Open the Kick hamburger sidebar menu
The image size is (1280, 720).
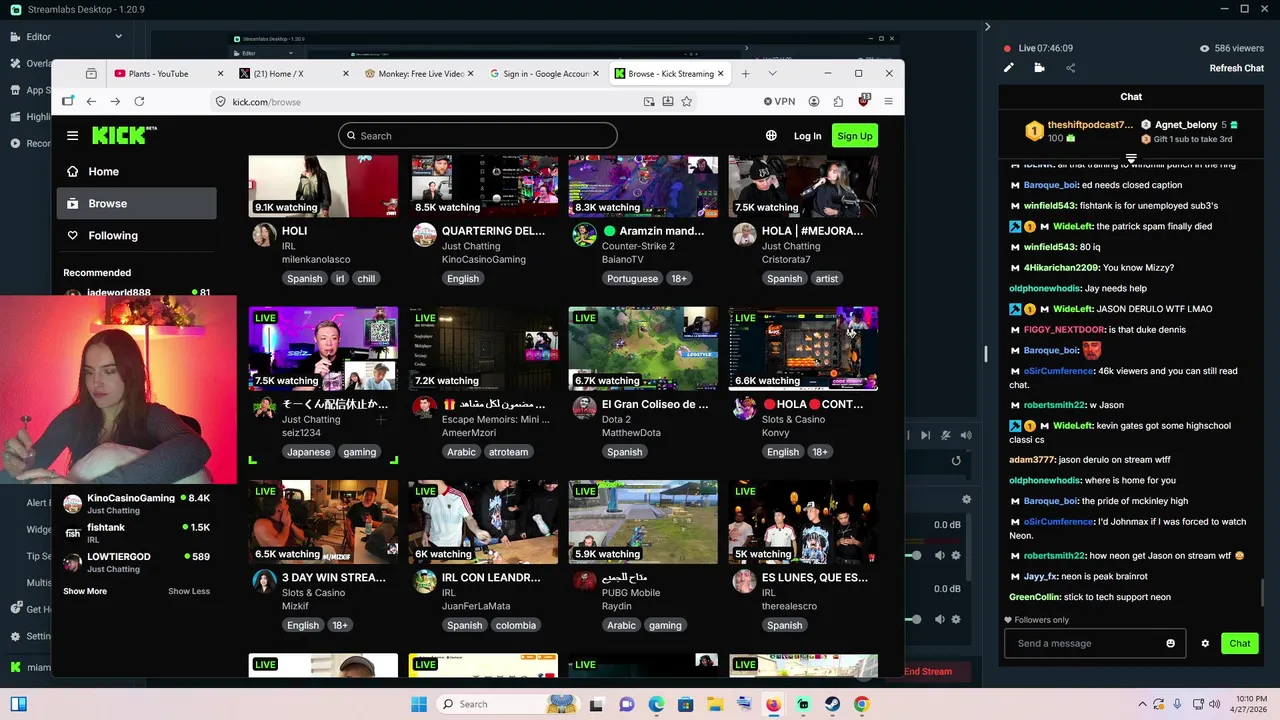coord(72,136)
